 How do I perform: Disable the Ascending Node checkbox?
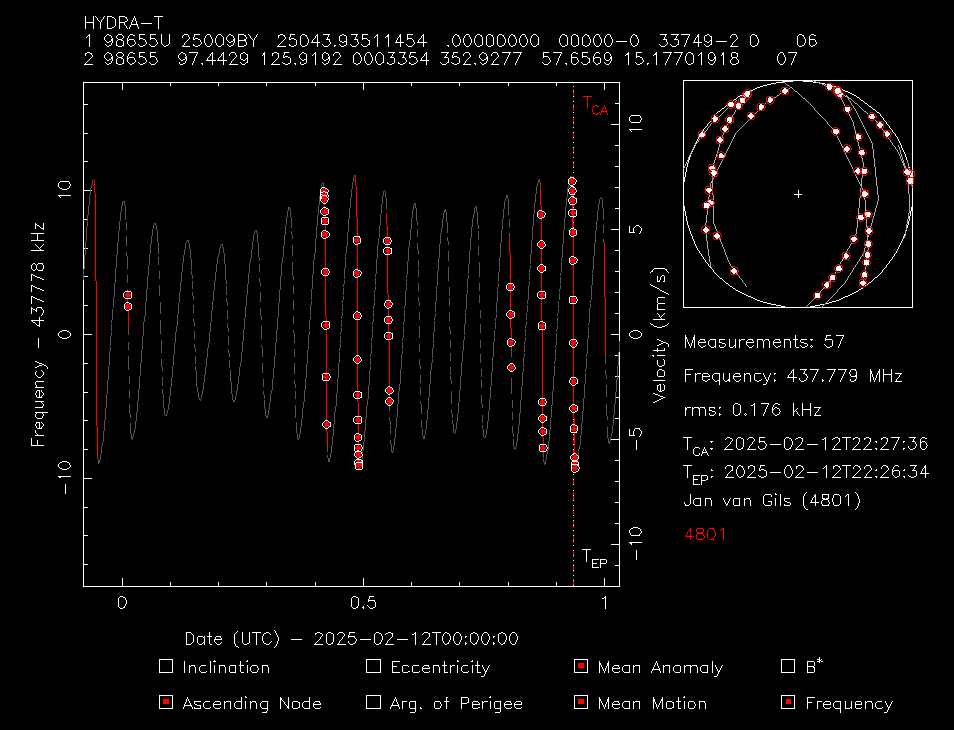(x=166, y=703)
